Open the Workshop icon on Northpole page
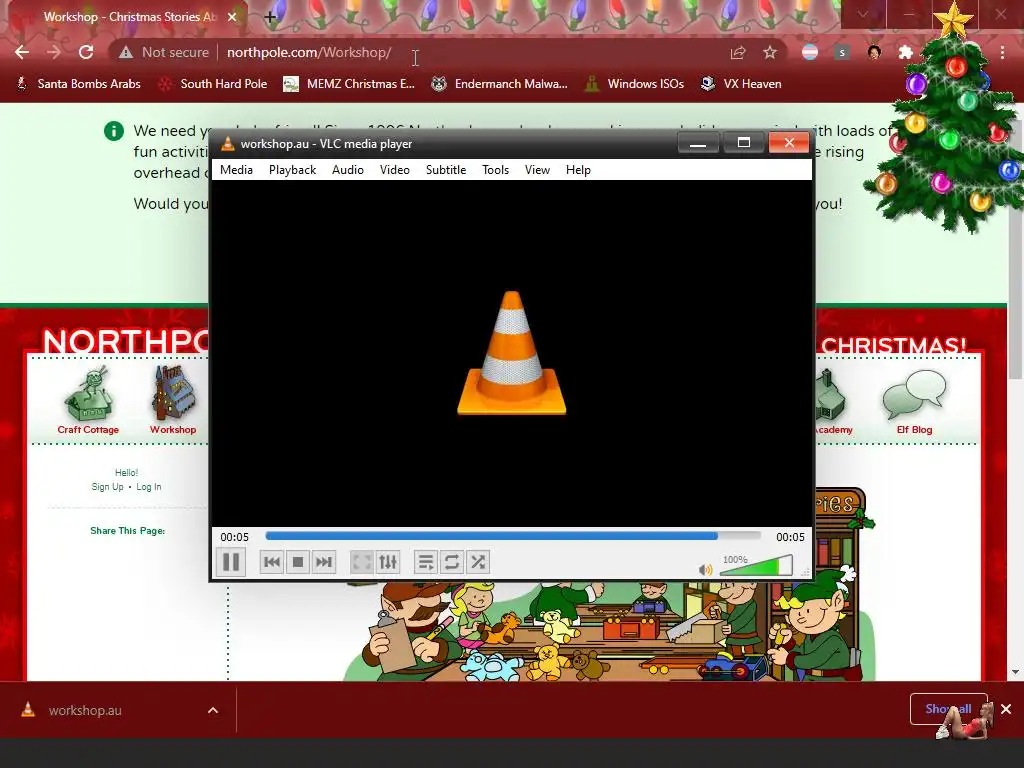The width and height of the screenshot is (1024, 768). click(x=173, y=400)
